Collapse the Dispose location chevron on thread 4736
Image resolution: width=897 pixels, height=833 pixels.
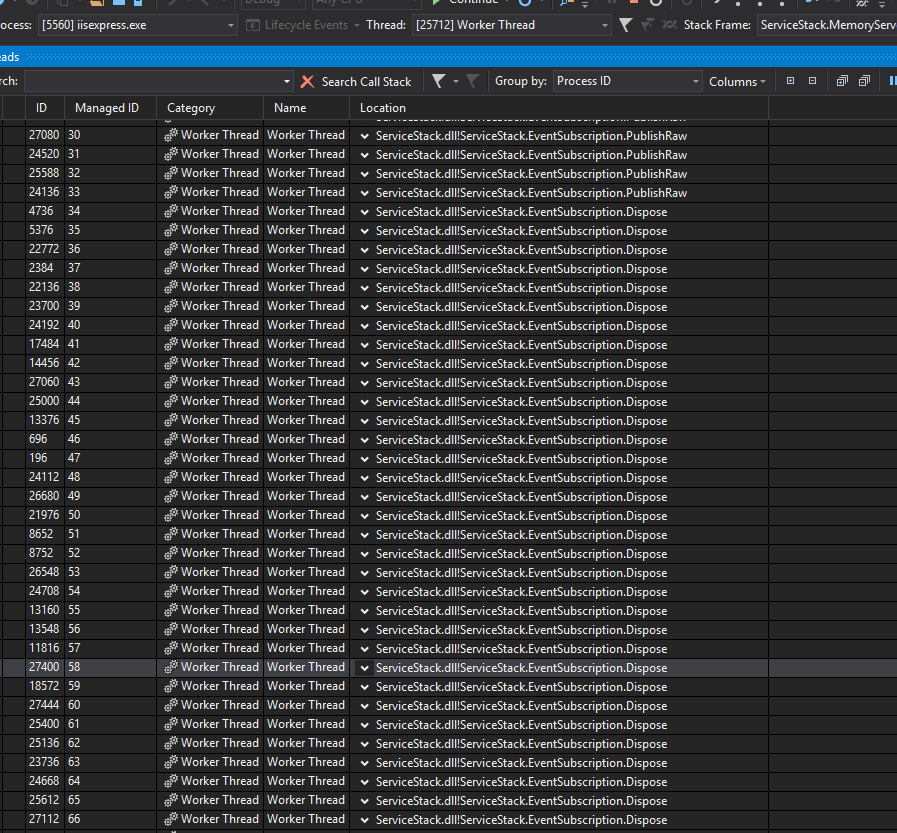pyautogui.click(x=363, y=211)
